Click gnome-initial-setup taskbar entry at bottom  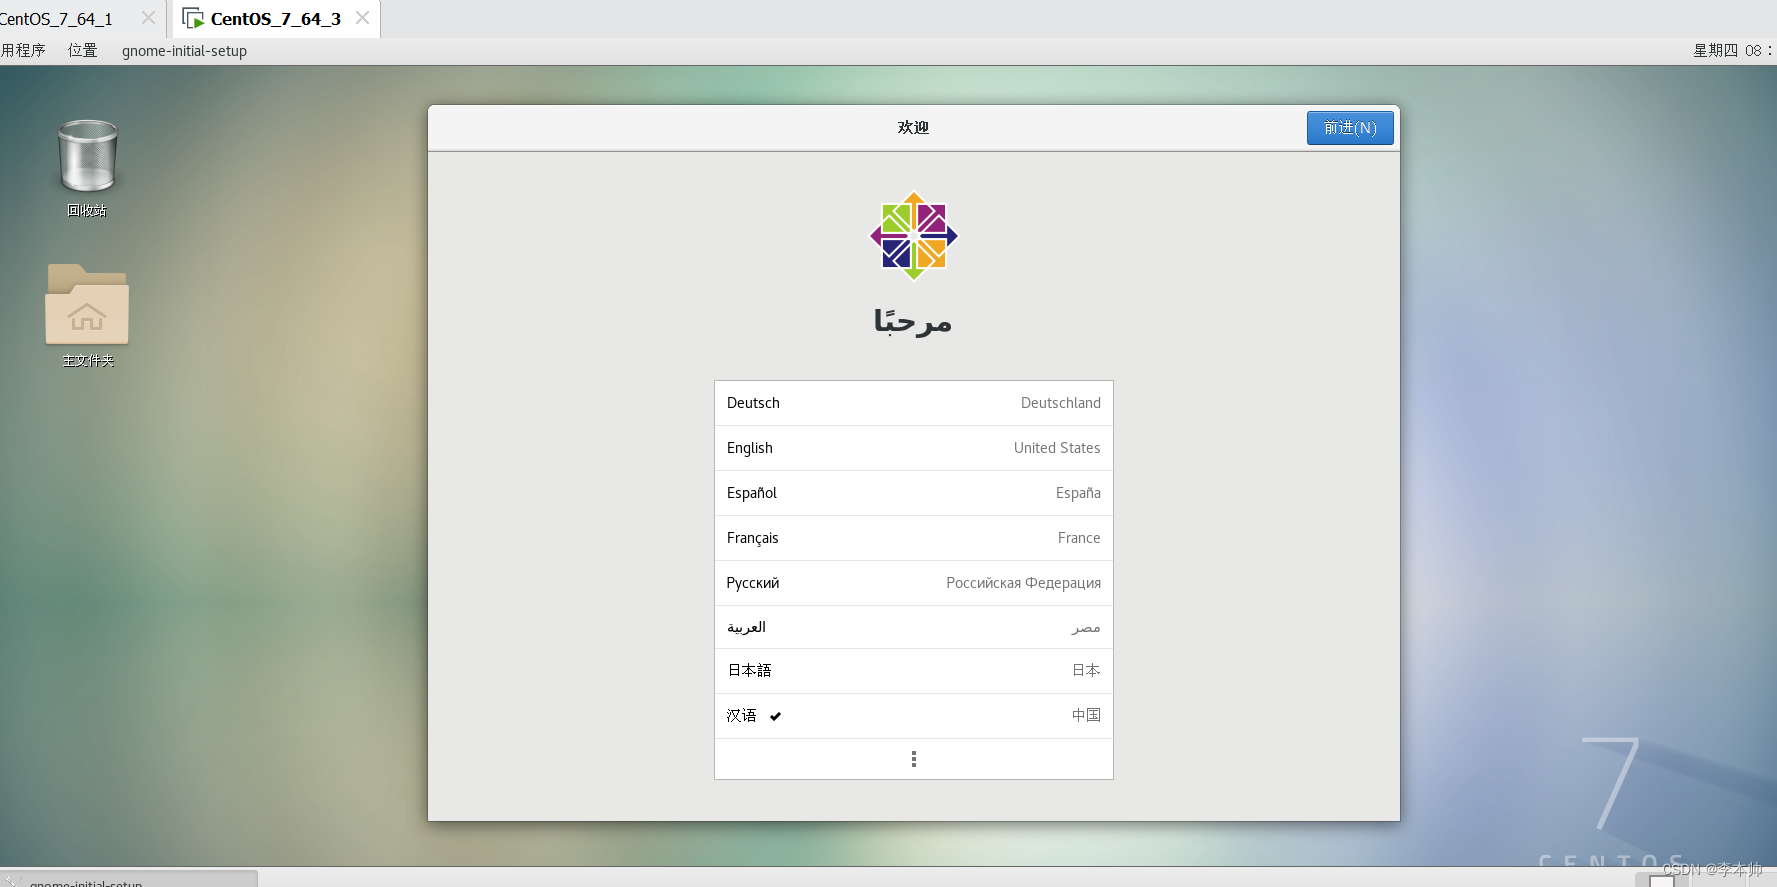tap(128, 879)
